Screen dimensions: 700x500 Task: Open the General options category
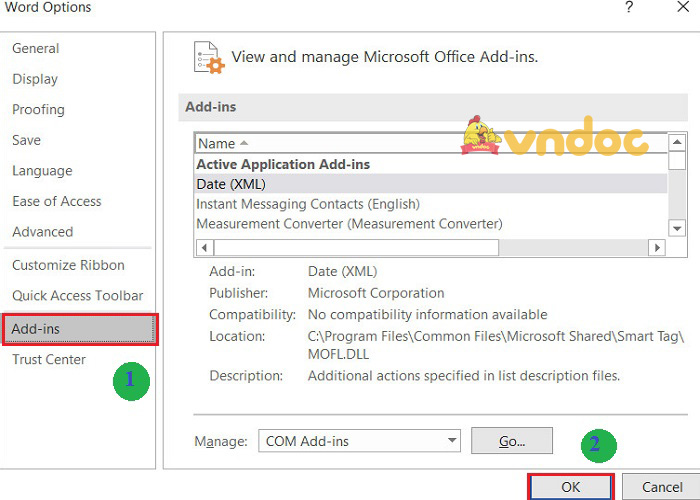point(36,48)
